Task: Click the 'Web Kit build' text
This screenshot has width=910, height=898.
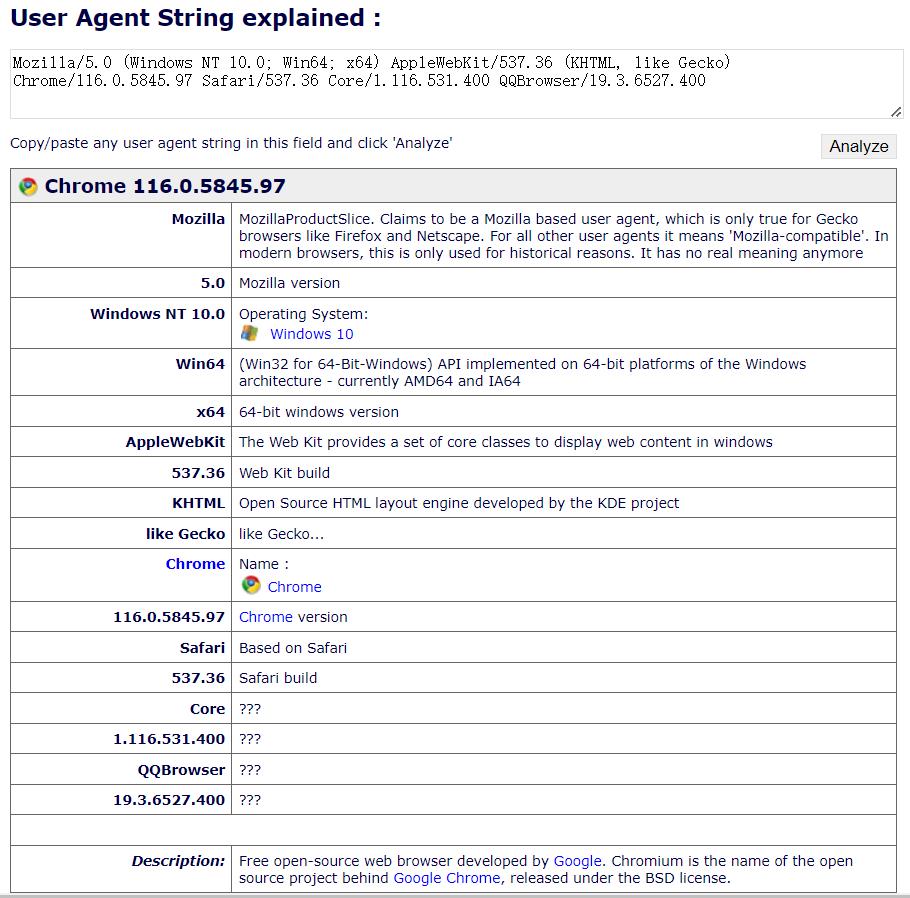Action: click(x=284, y=473)
